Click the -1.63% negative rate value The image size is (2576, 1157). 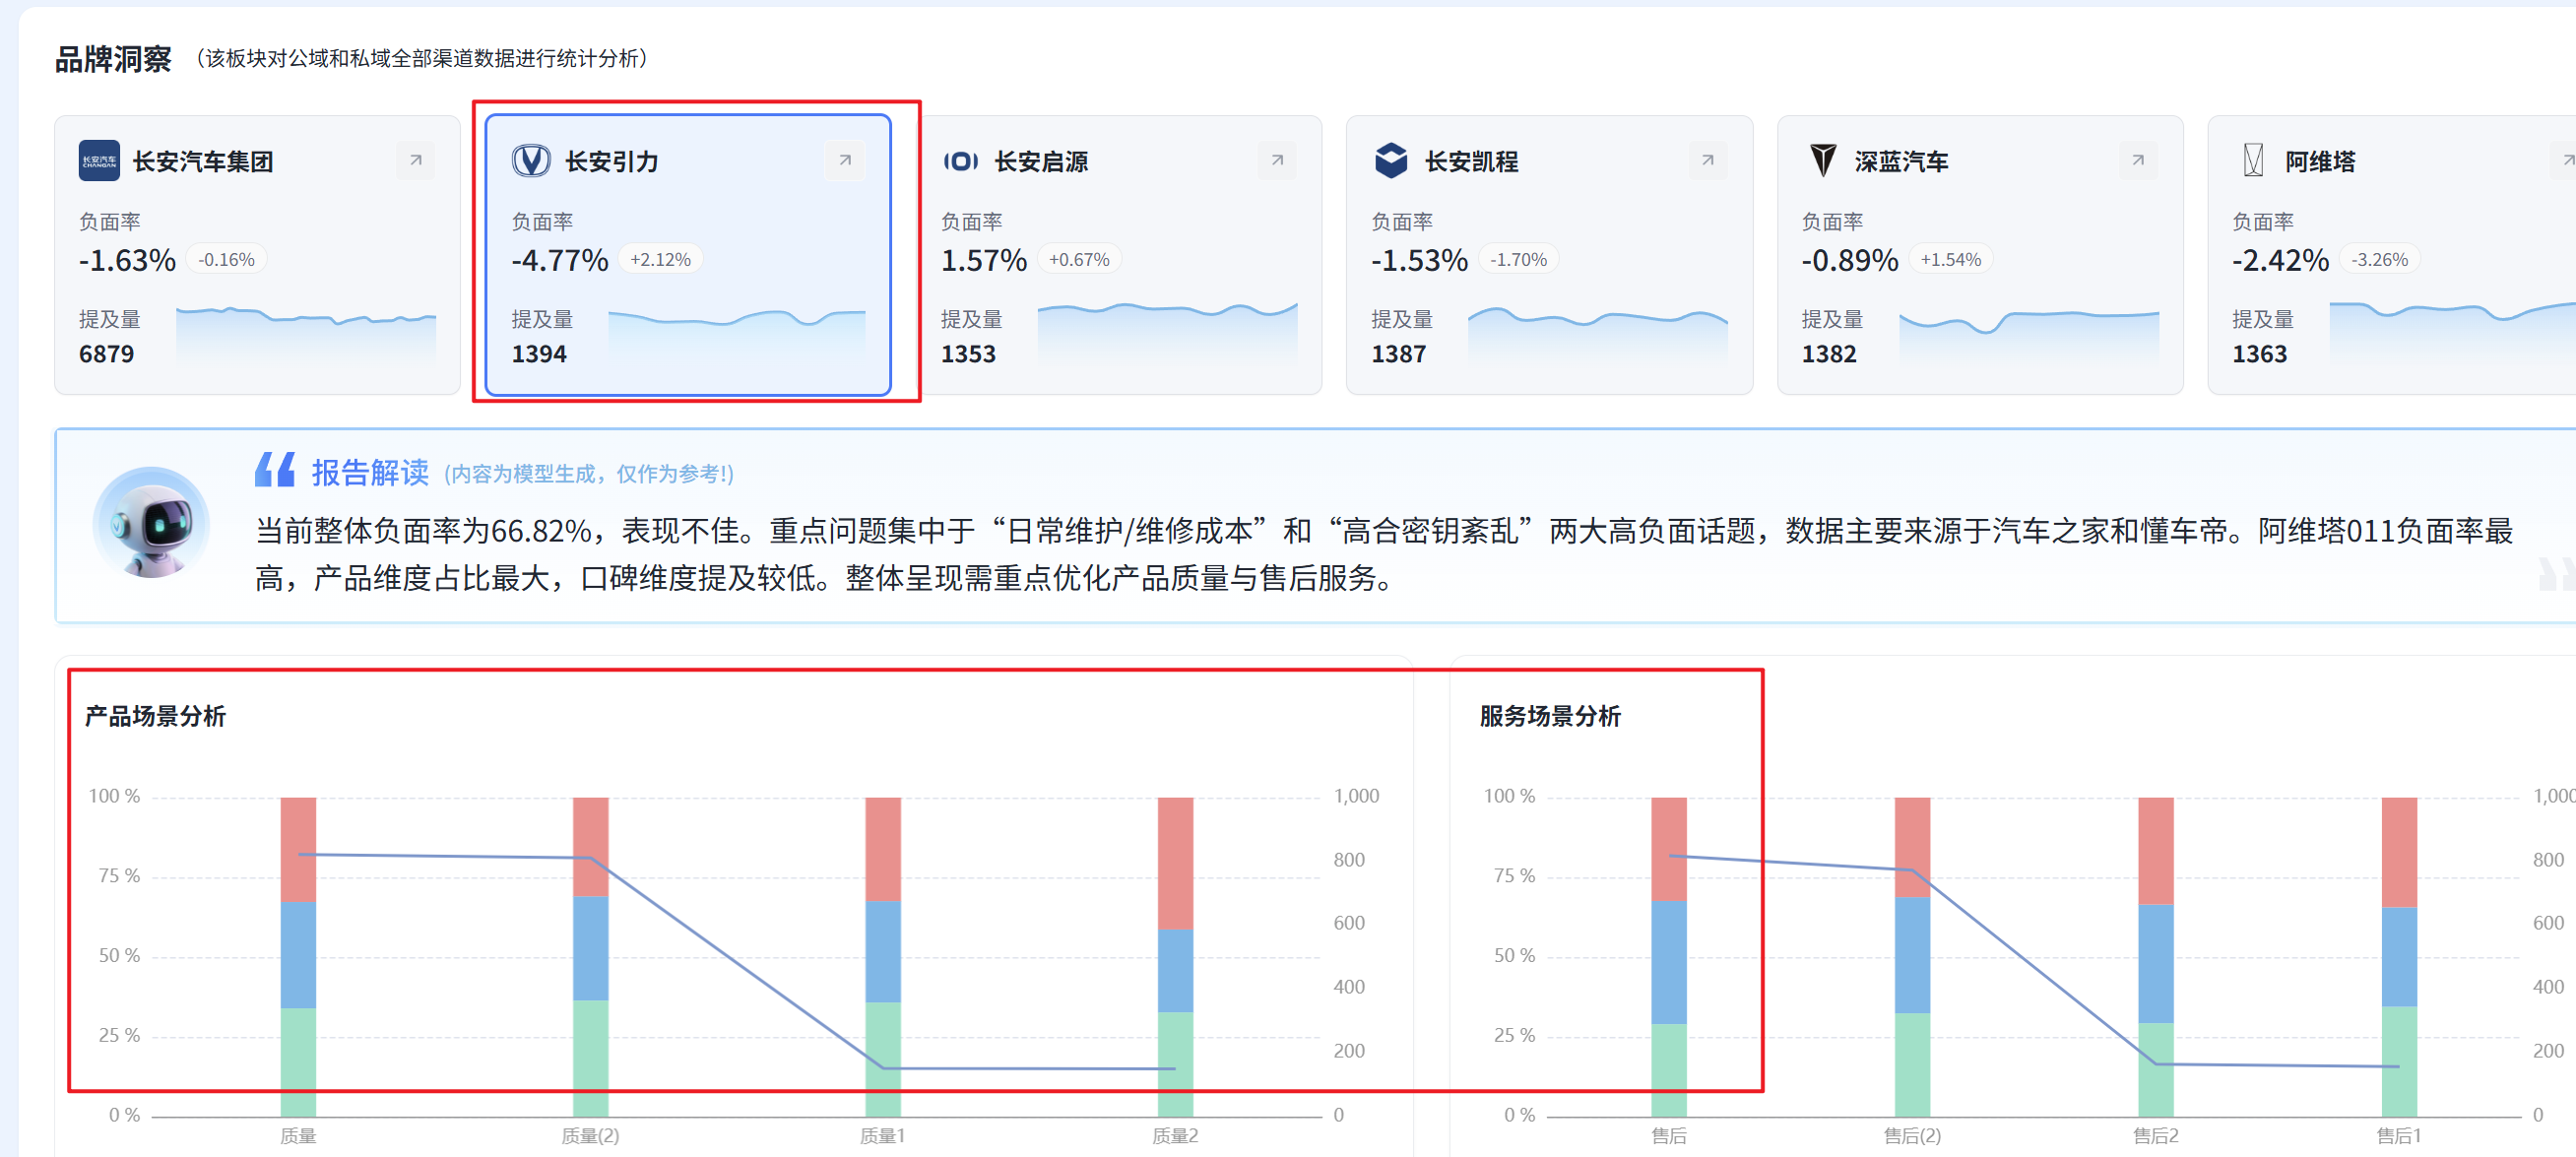tap(127, 260)
